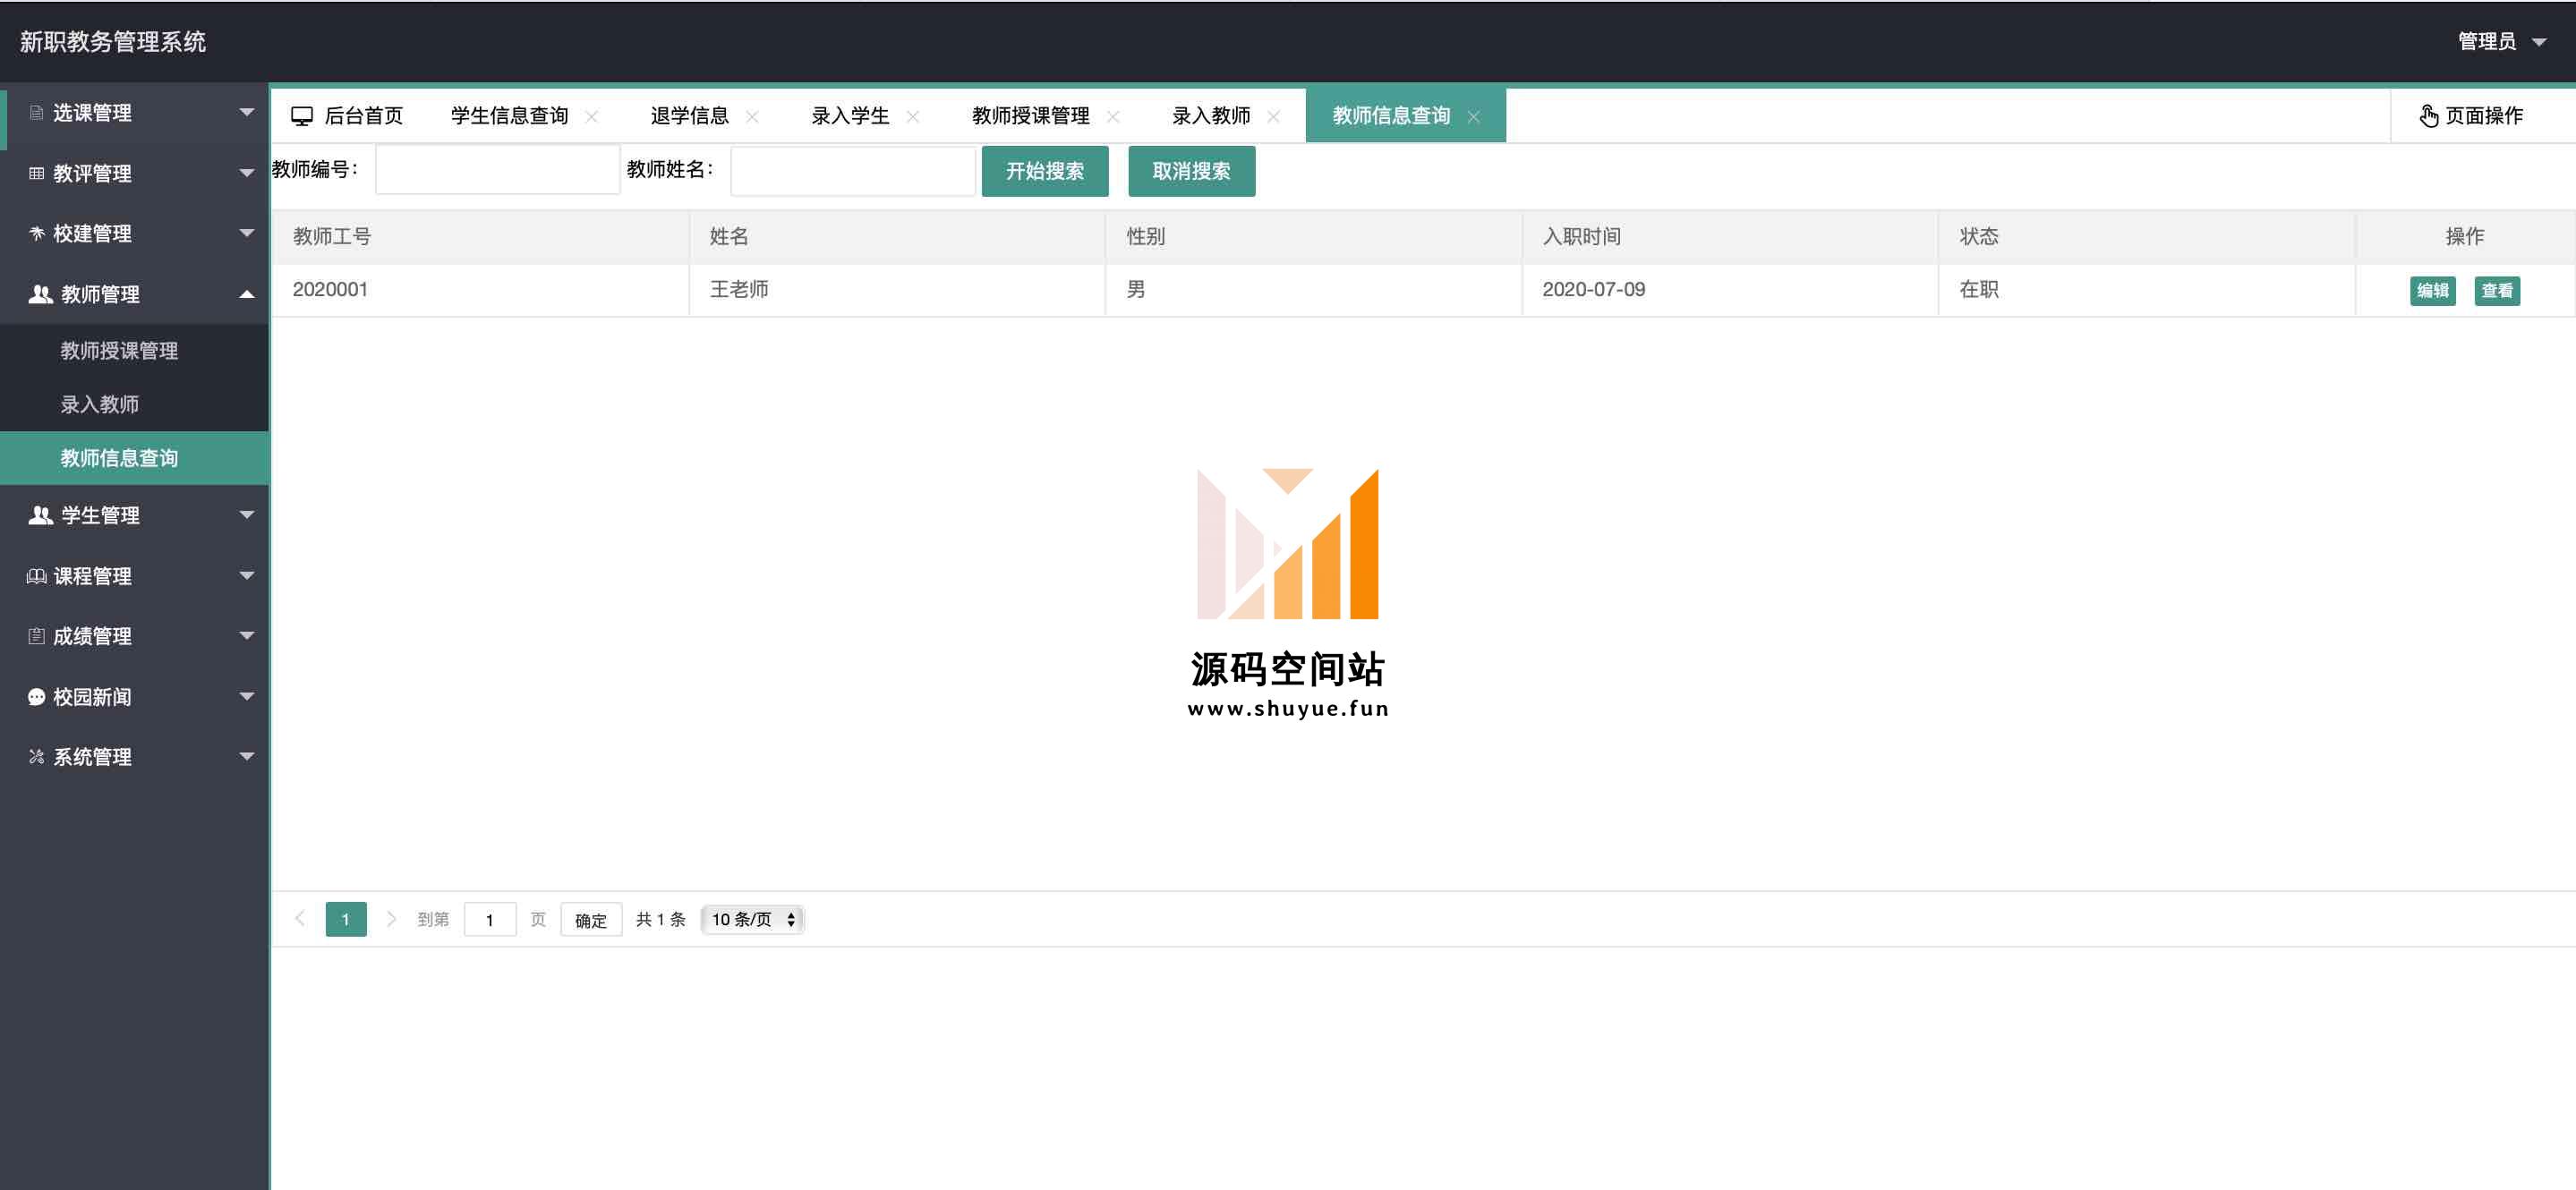The width and height of the screenshot is (2576, 1190).
Task: Focus the 教师编号 input field
Action: [498, 171]
